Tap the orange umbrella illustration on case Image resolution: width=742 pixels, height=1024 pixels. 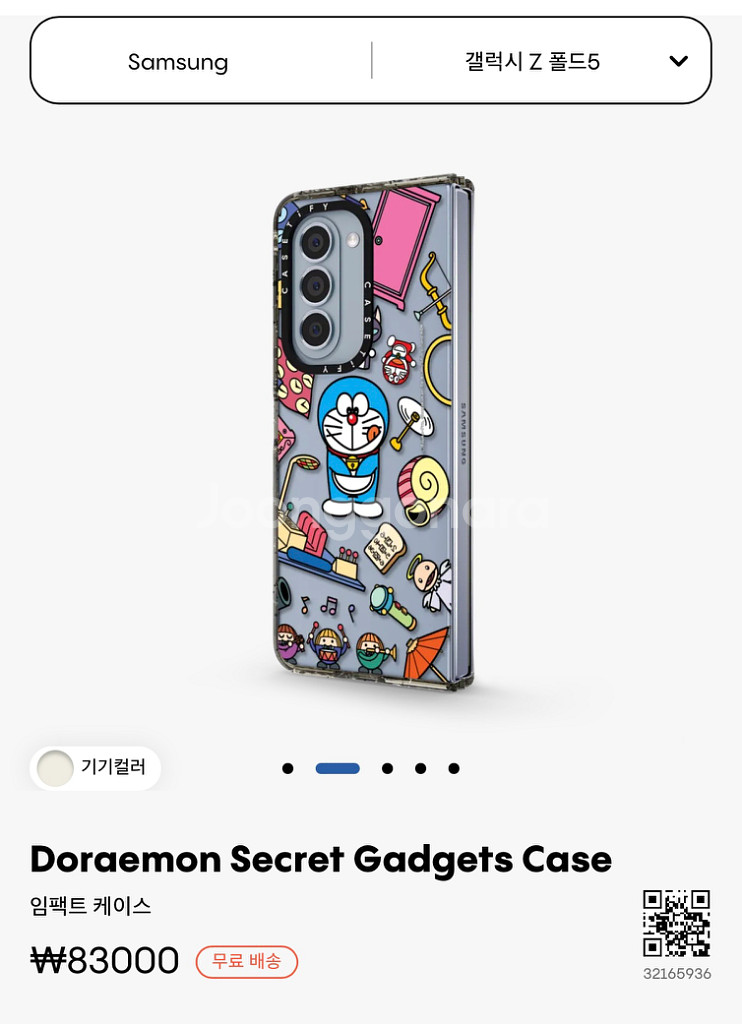pyautogui.click(x=428, y=654)
